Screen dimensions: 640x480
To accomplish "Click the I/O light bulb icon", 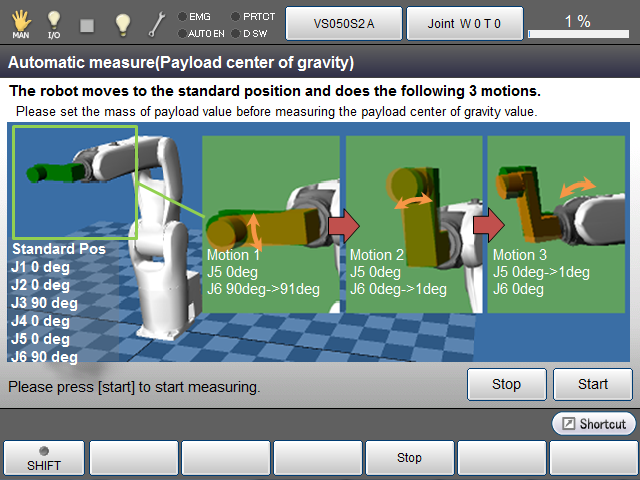I will tap(54, 22).
